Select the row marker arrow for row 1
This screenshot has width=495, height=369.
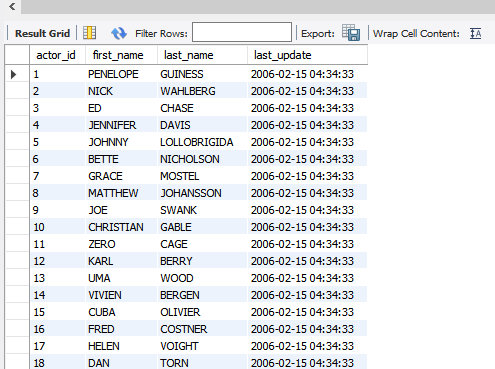click(13, 74)
